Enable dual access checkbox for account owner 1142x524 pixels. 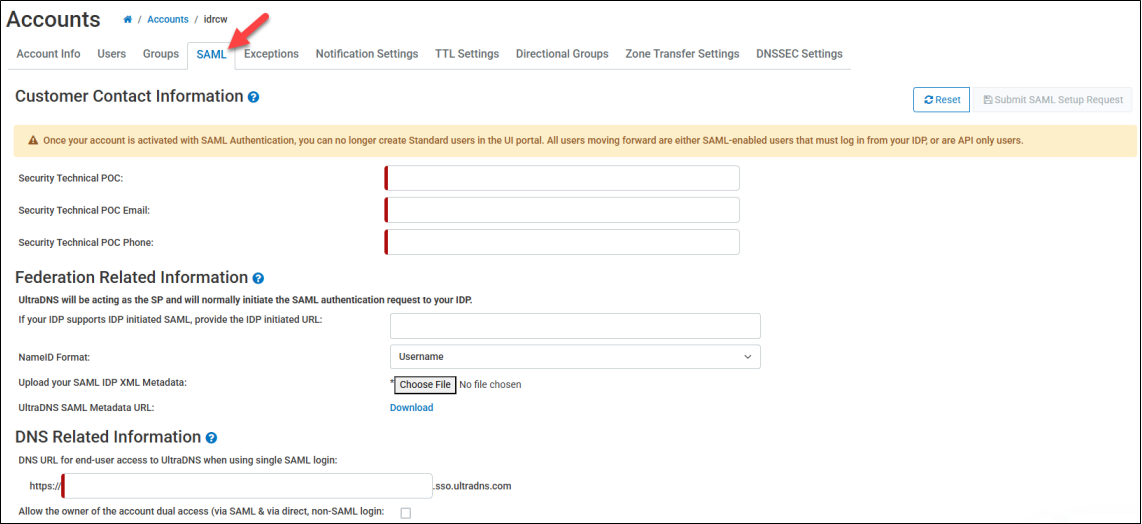coord(405,513)
